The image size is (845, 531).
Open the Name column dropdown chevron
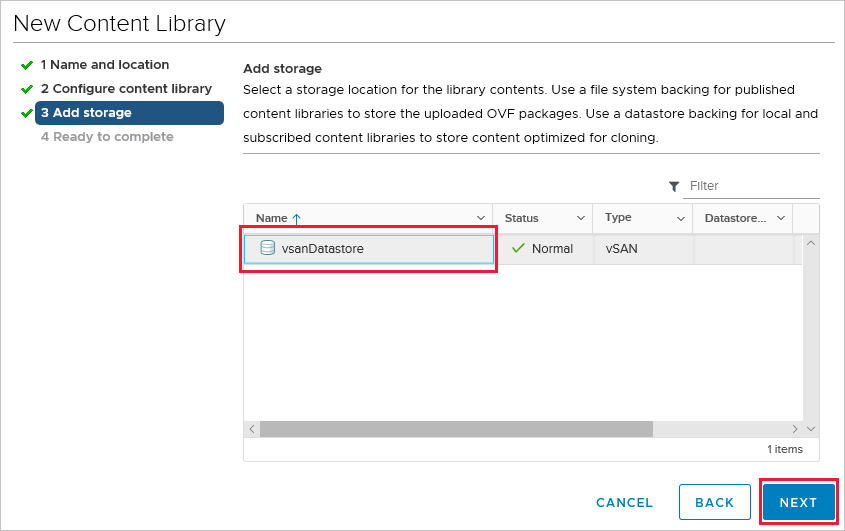(481, 218)
